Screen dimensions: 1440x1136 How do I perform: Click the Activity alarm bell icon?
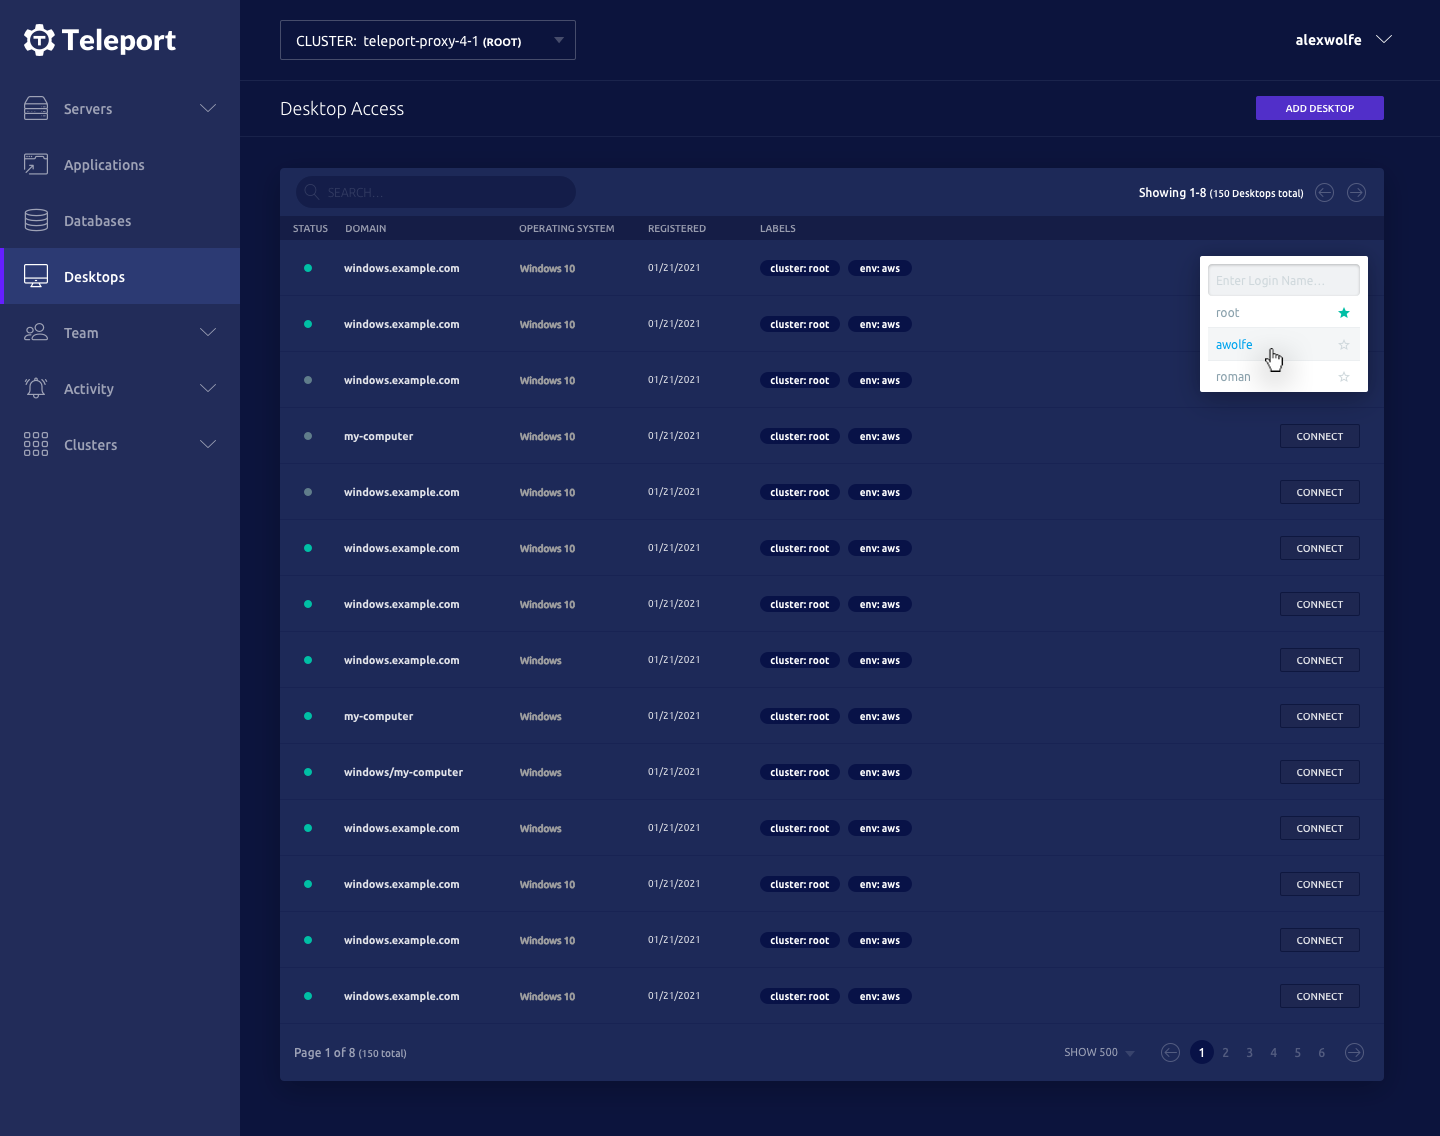36,388
